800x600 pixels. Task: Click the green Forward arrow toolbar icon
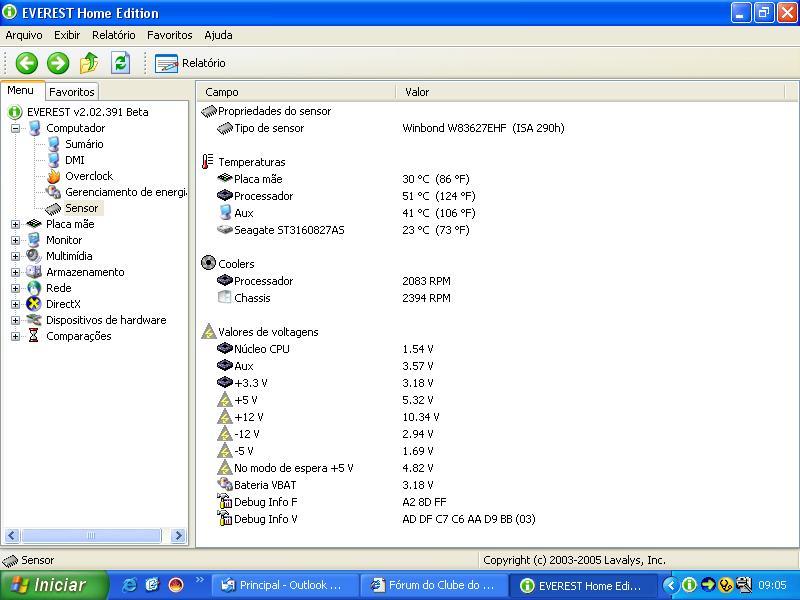pyautogui.click(x=58, y=63)
